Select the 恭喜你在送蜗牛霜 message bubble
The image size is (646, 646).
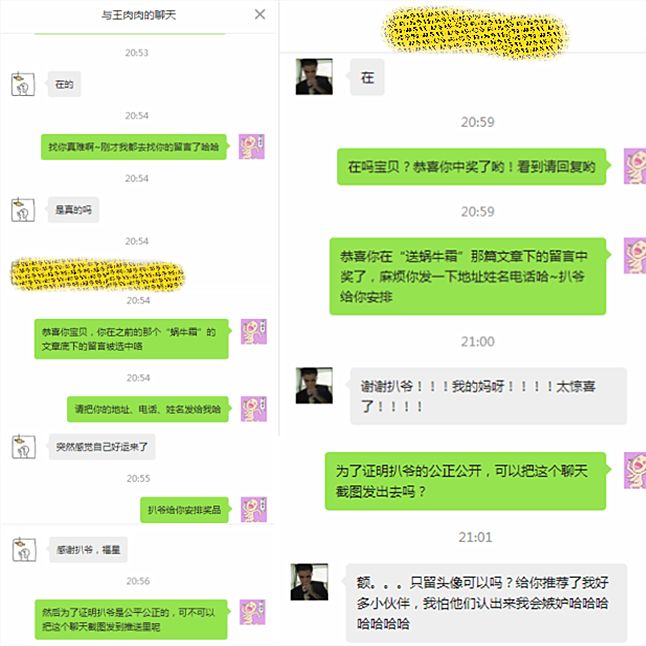(468, 276)
